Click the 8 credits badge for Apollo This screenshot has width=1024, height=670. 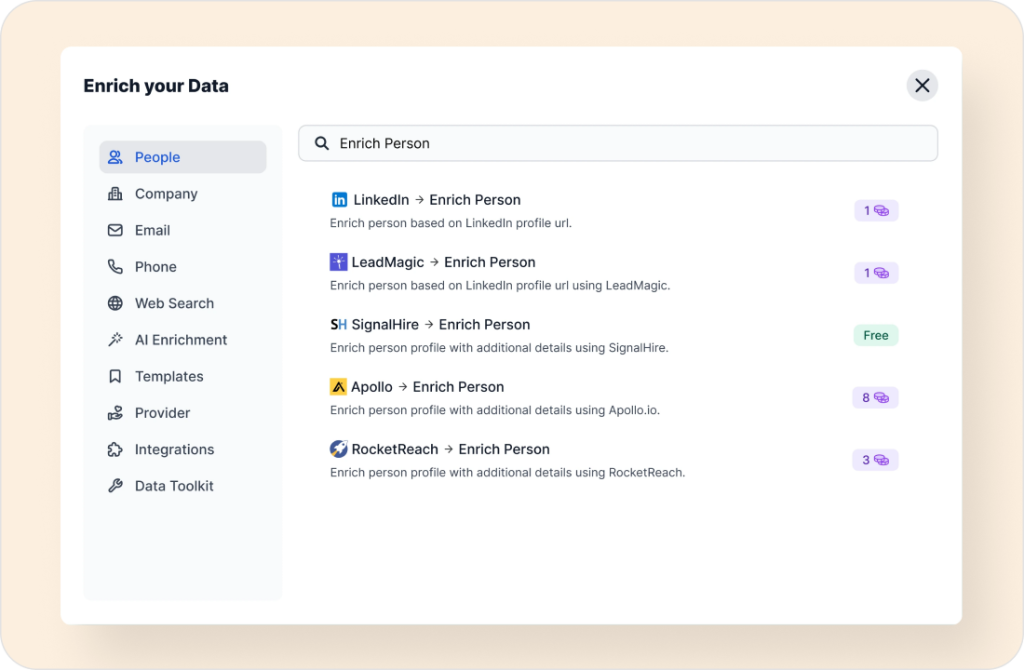point(875,398)
